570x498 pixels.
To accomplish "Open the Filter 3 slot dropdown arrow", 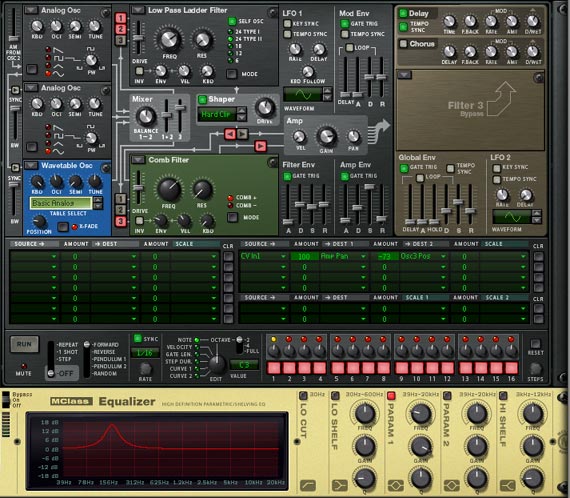I will point(404,75).
